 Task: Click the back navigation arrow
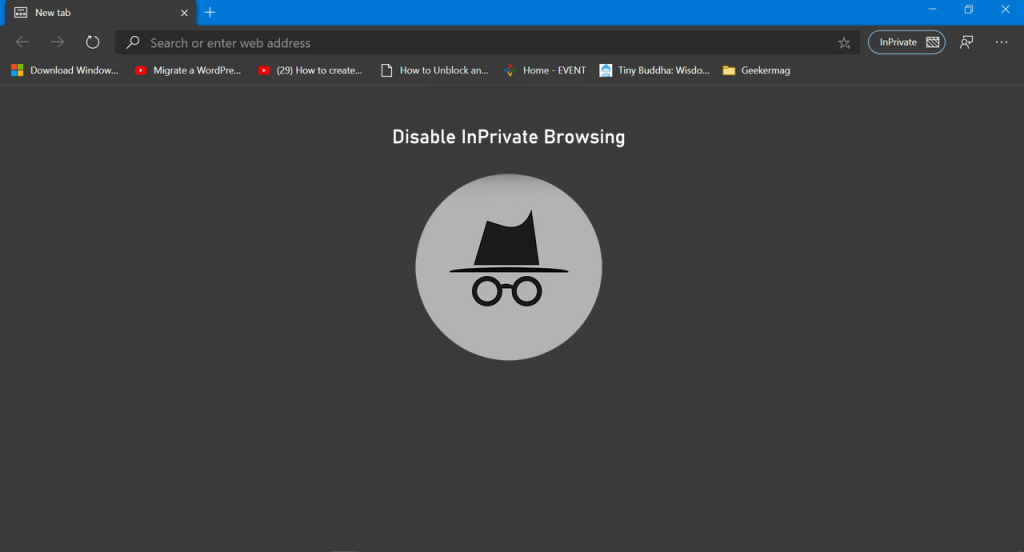point(22,42)
